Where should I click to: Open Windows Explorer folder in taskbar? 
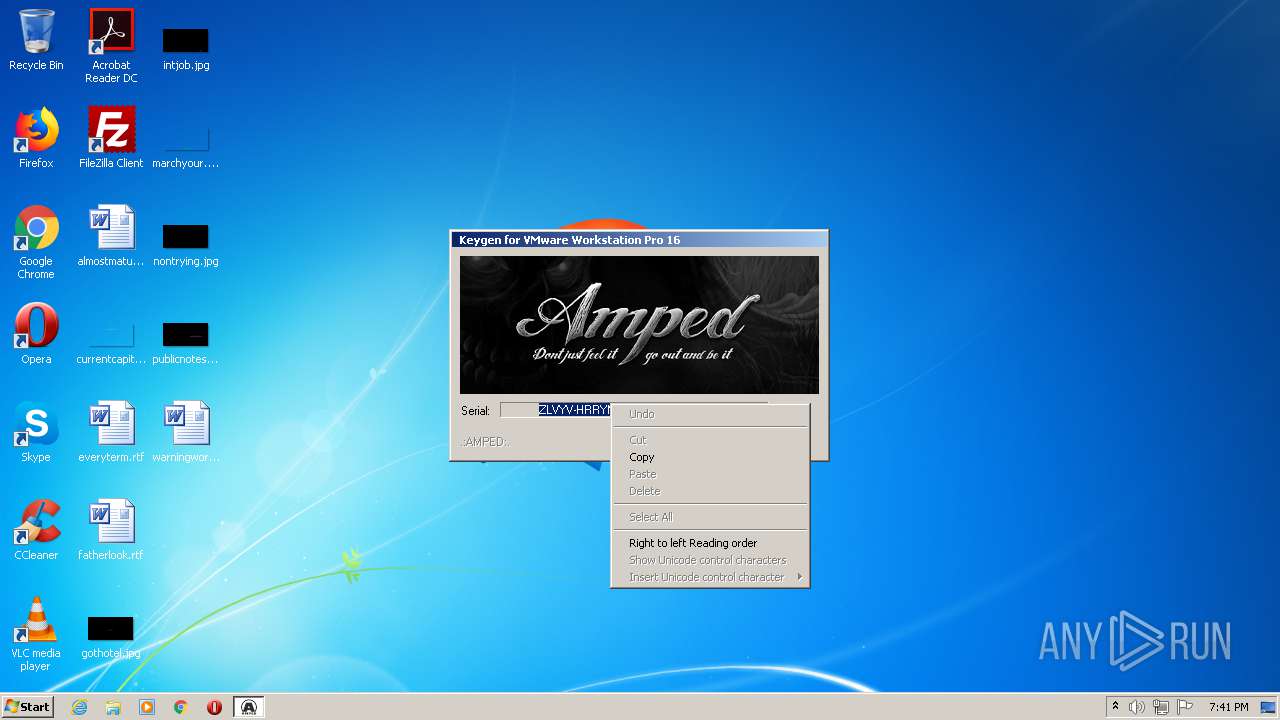click(113, 707)
